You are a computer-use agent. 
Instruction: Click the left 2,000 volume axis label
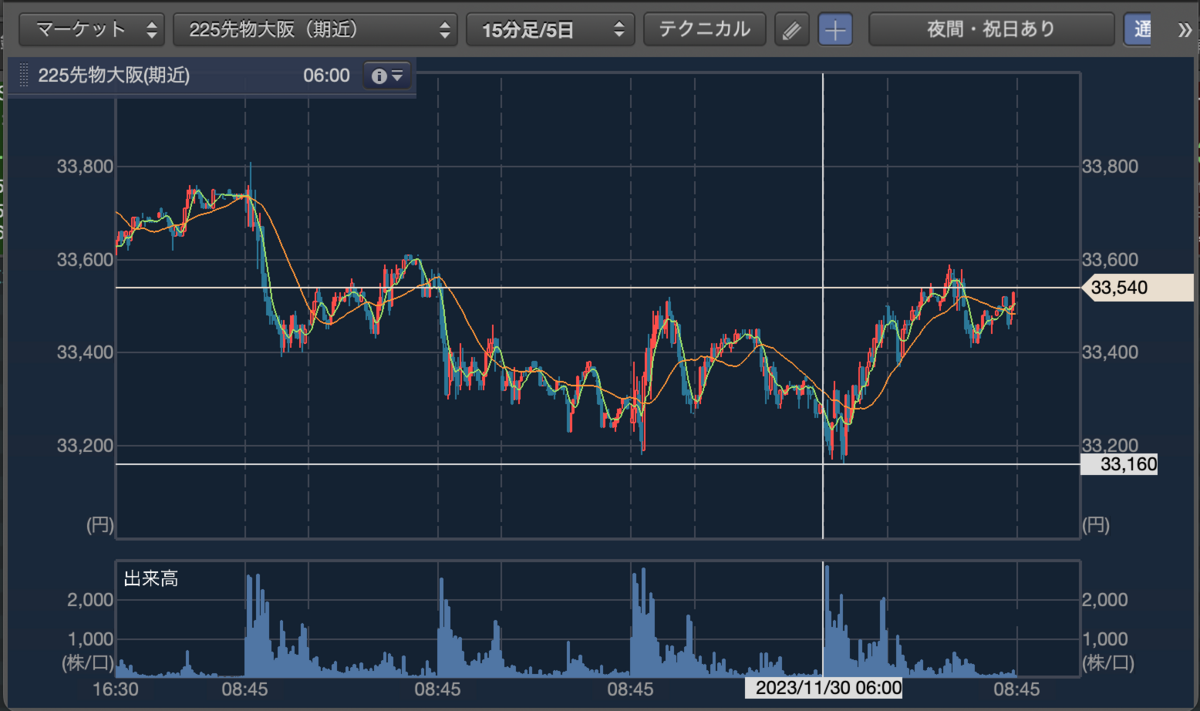(x=90, y=600)
